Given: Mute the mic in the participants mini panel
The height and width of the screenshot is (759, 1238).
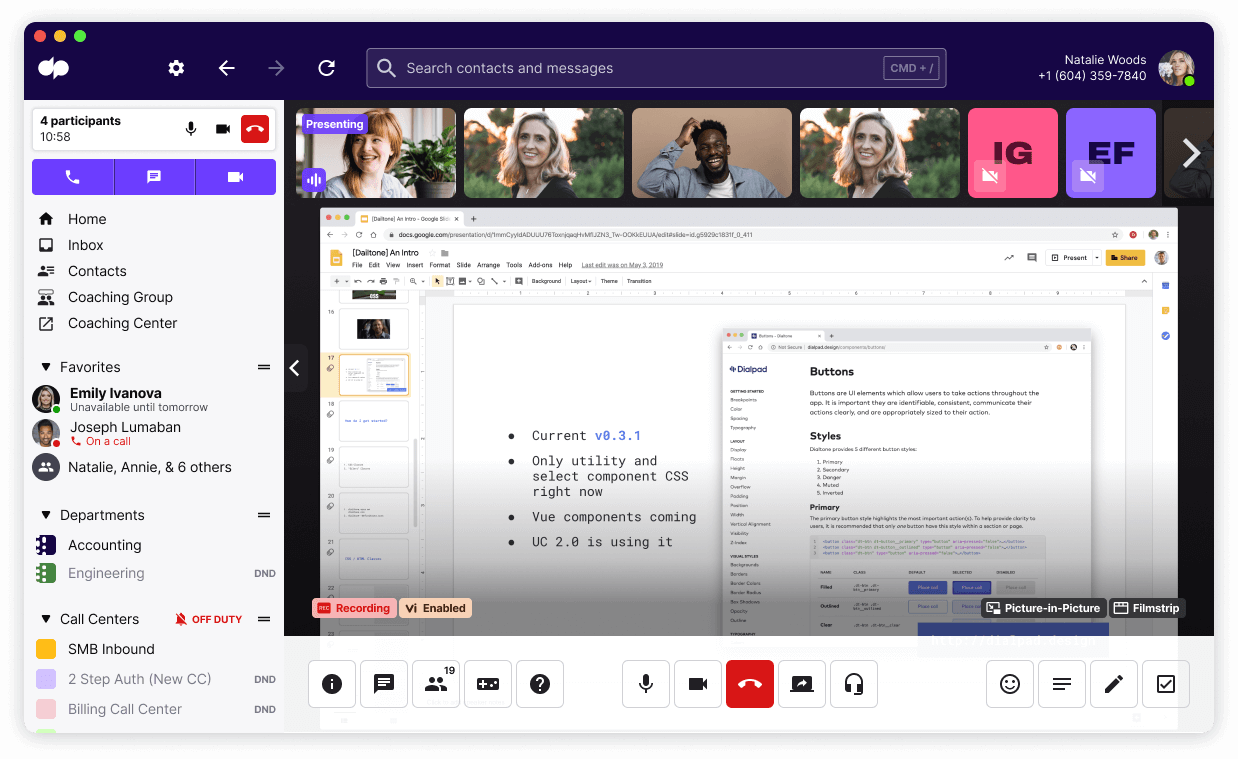Looking at the screenshot, I should (190, 128).
